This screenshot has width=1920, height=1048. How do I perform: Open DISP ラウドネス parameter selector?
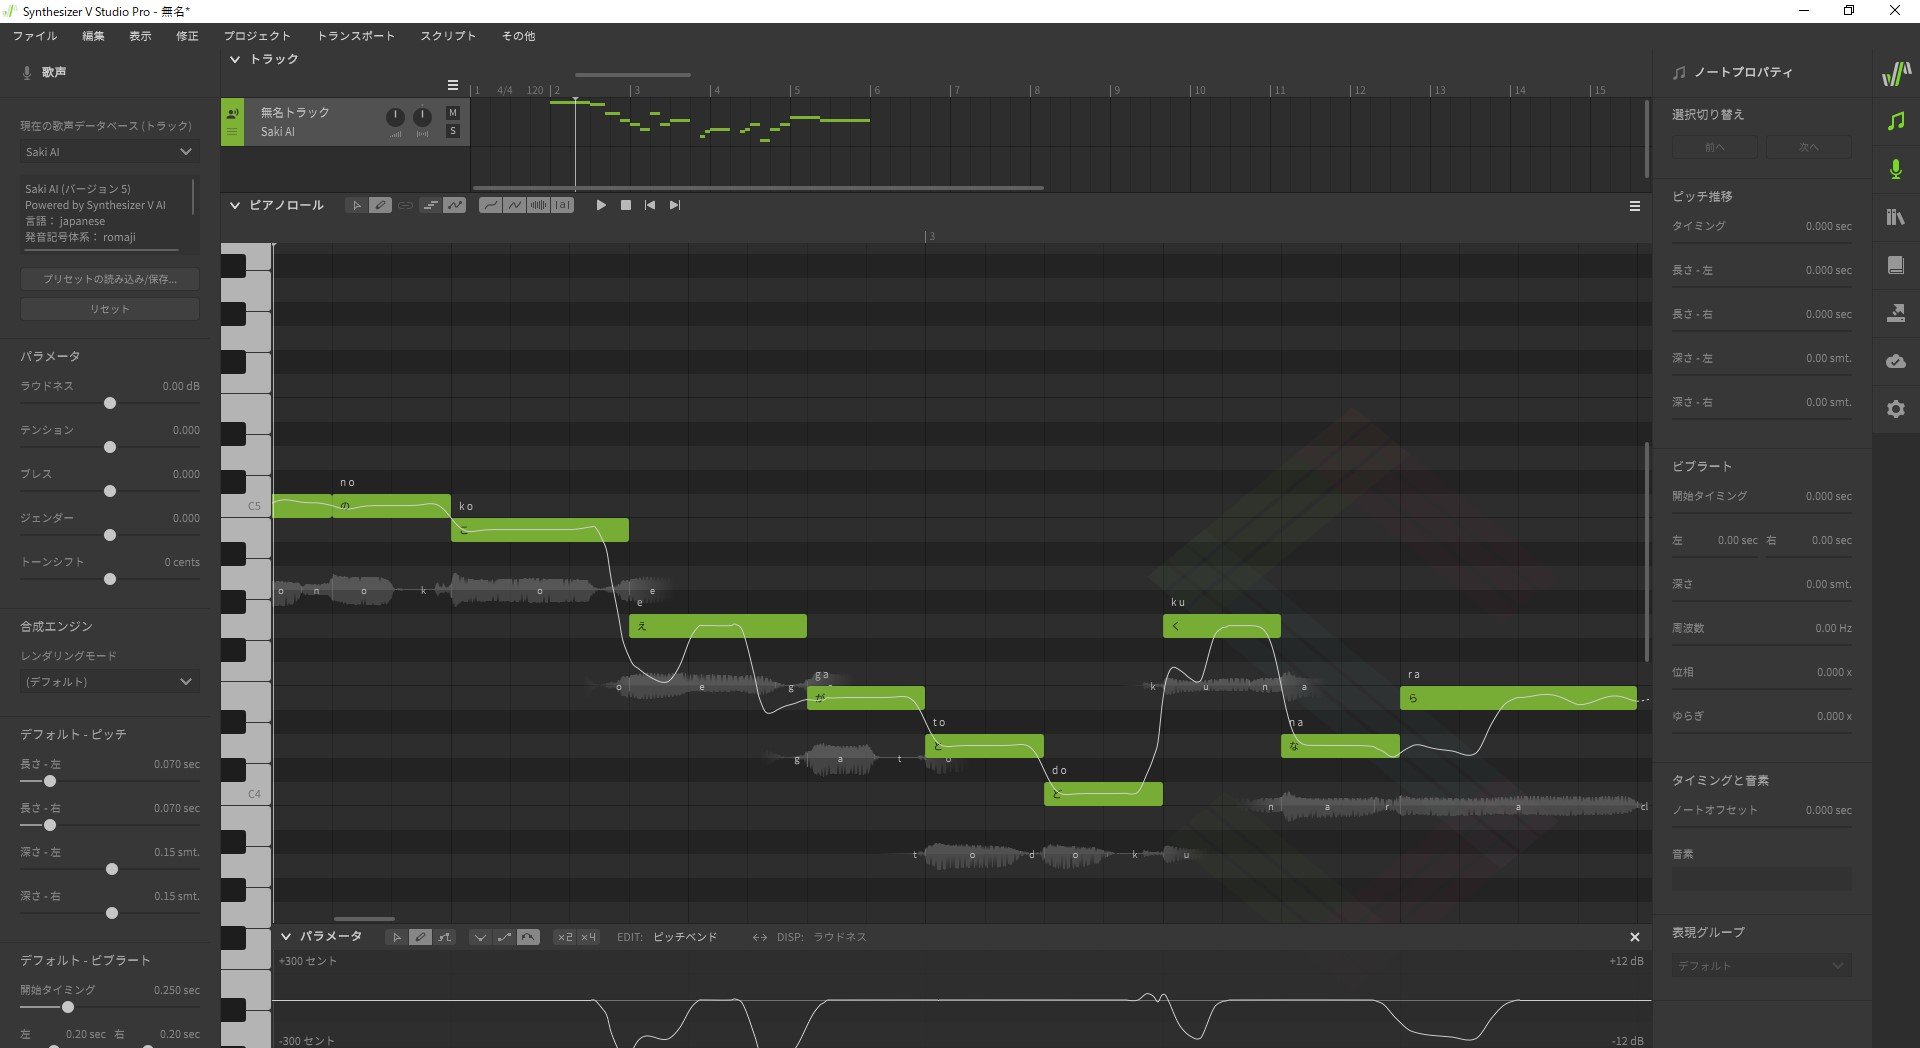839,937
